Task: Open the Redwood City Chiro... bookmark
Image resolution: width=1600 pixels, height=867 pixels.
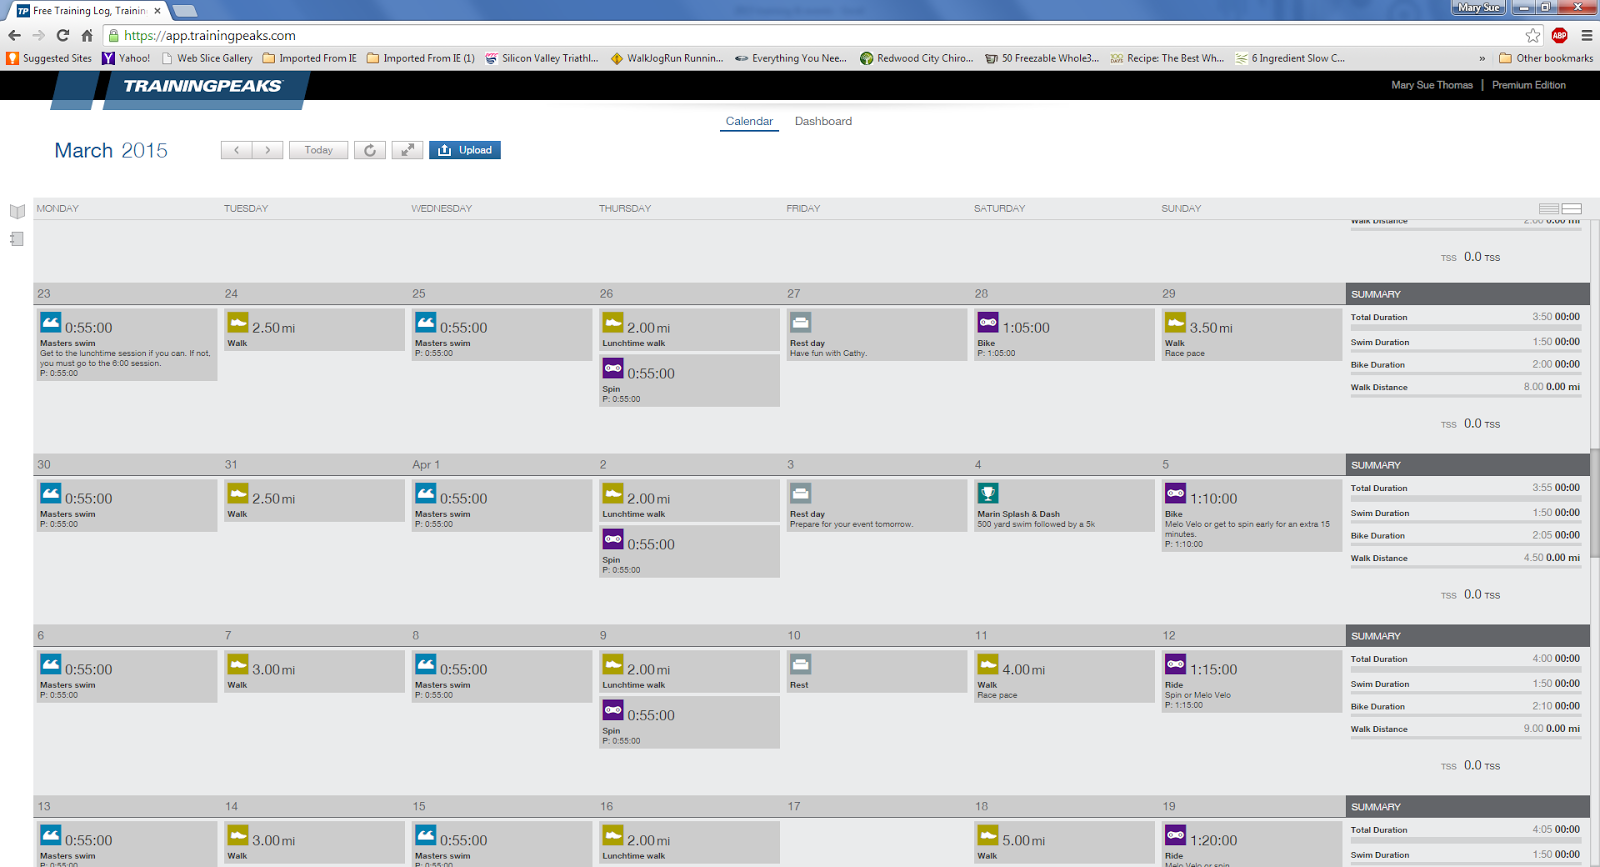Action: [917, 59]
